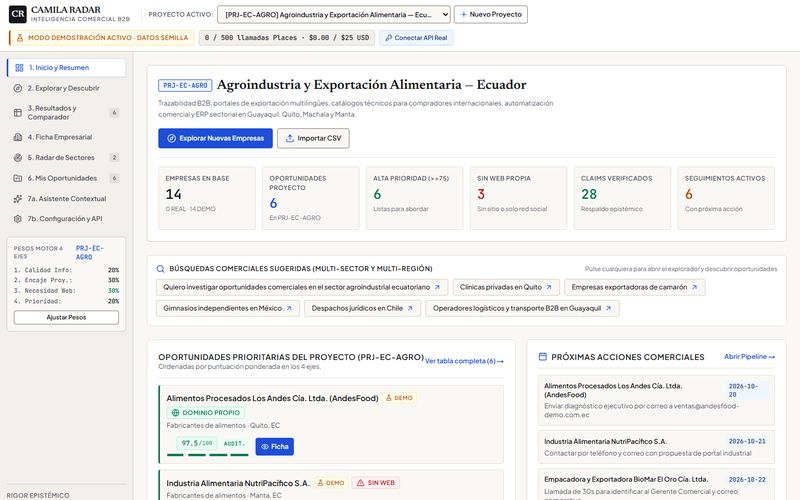Click the Places calls usage counter
Screen dimensions: 800x500
click(287, 38)
